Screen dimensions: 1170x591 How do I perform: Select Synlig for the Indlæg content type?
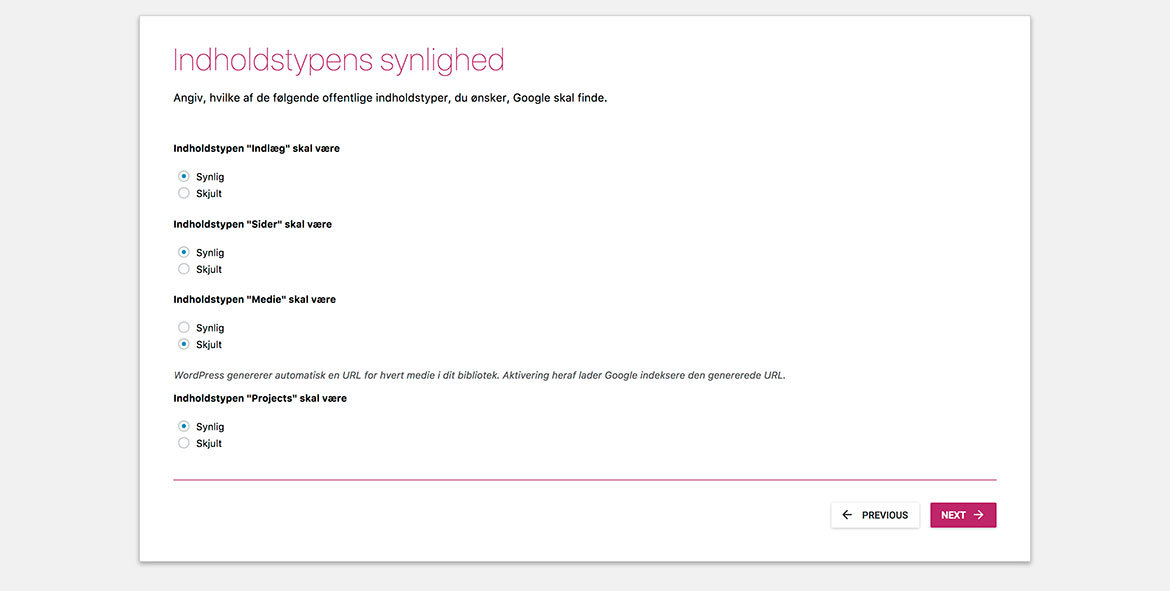coord(184,177)
